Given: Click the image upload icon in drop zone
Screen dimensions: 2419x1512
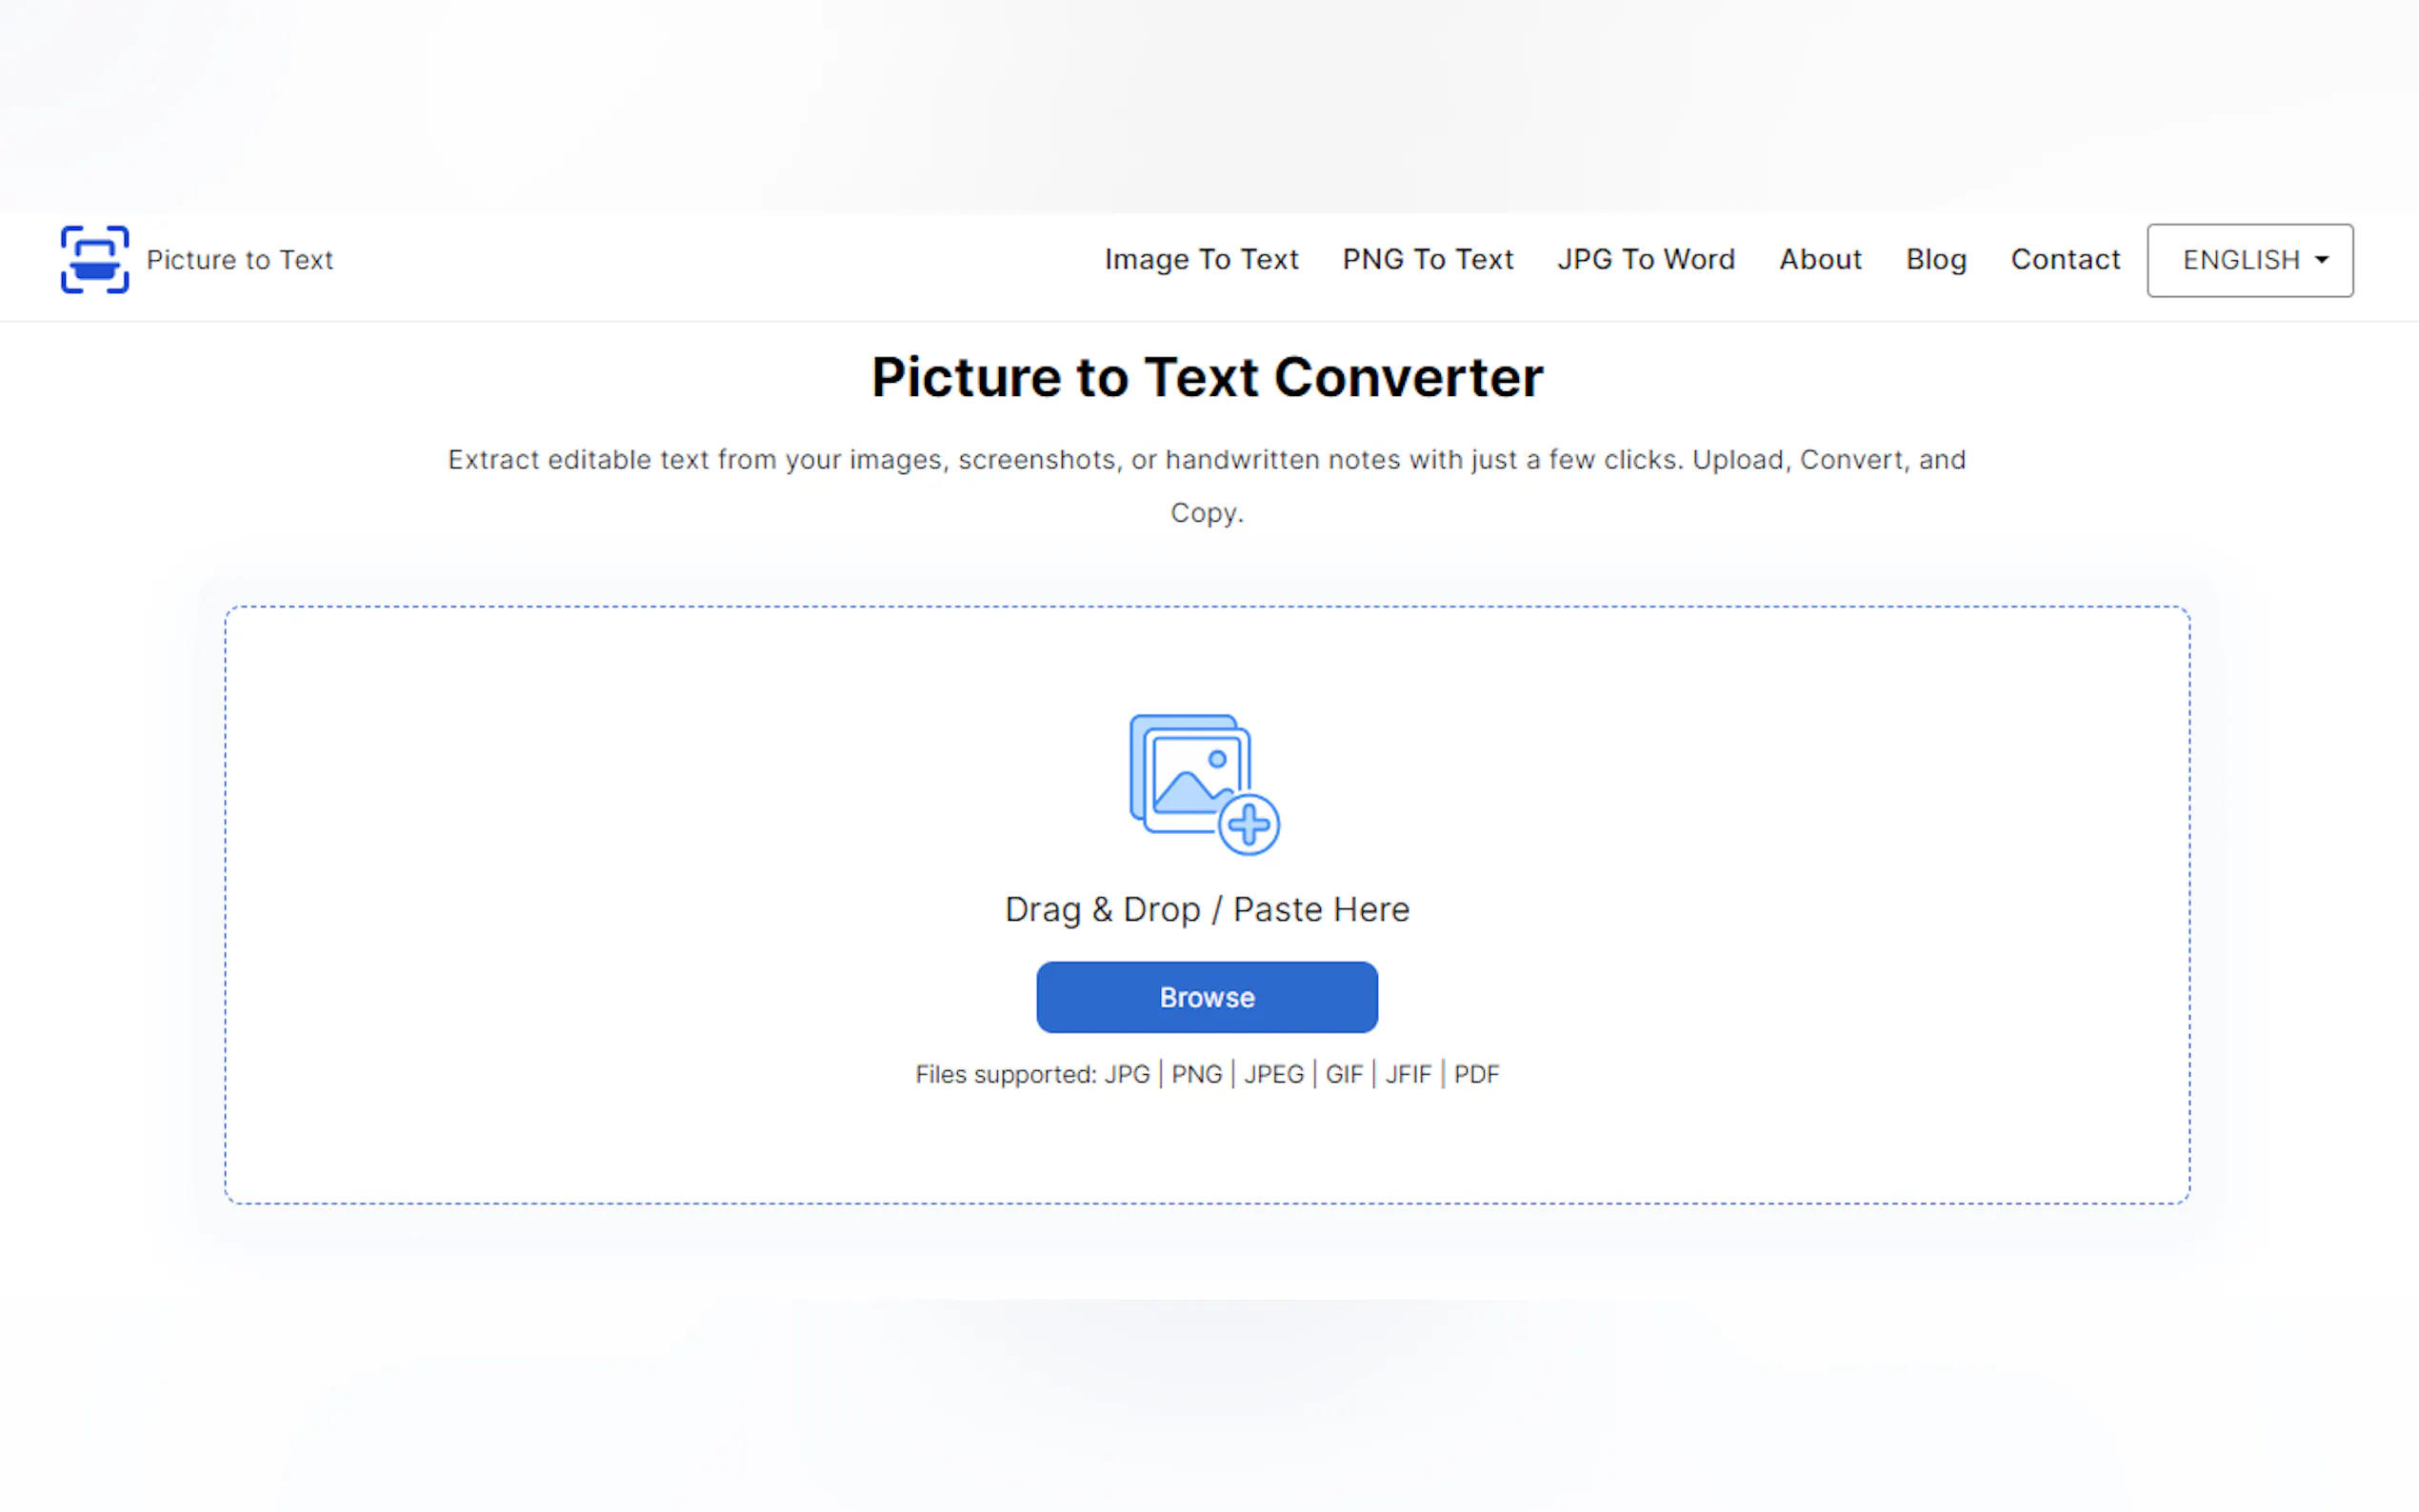Looking at the screenshot, I should pos(1190,775).
